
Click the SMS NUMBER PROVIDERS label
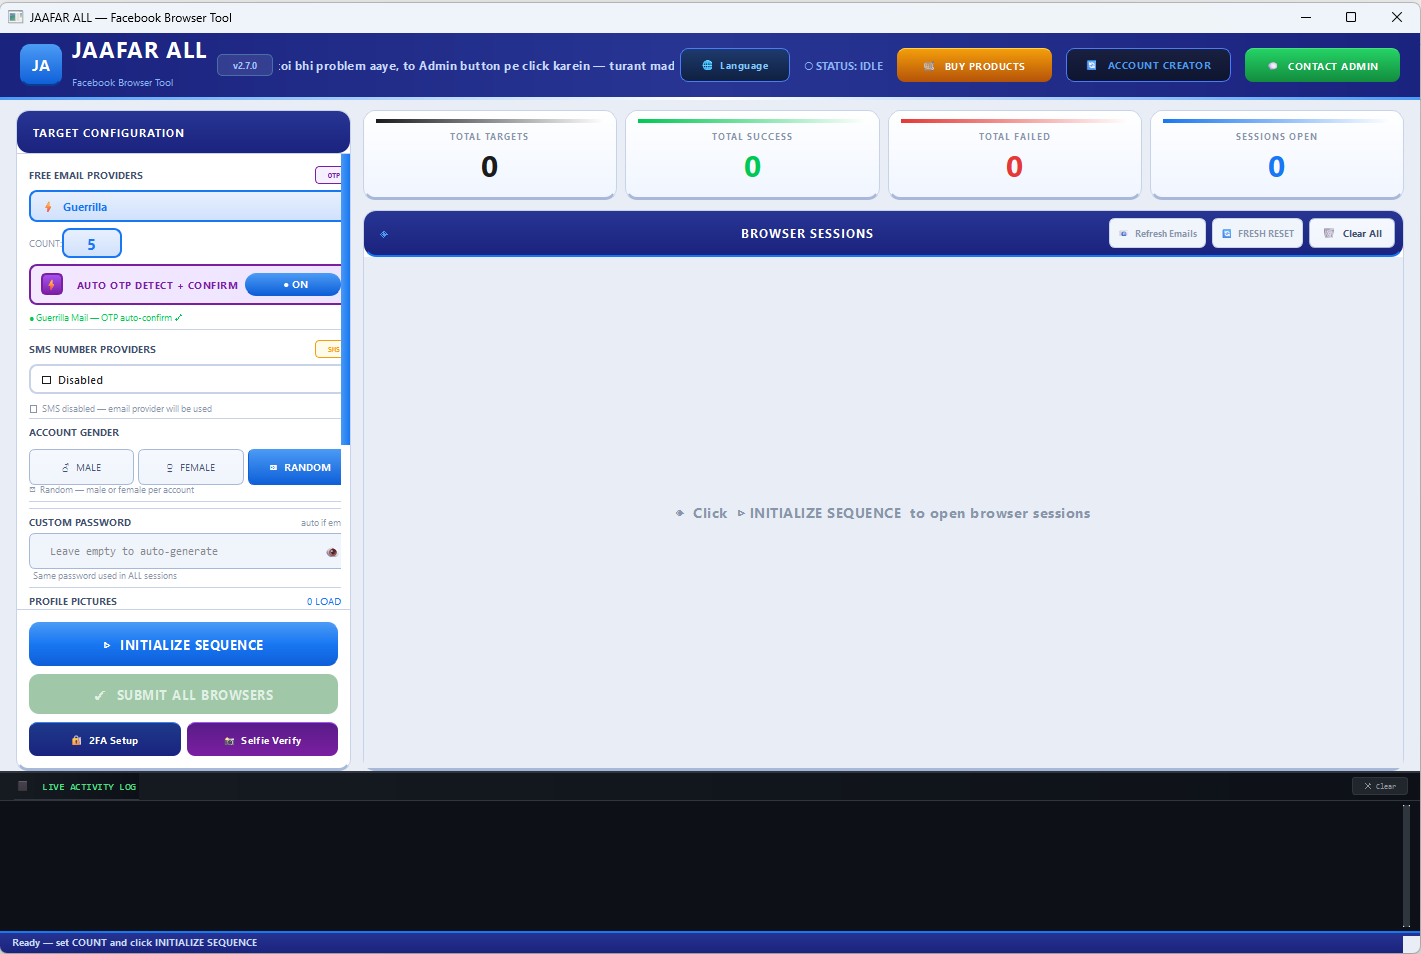pos(92,350)
